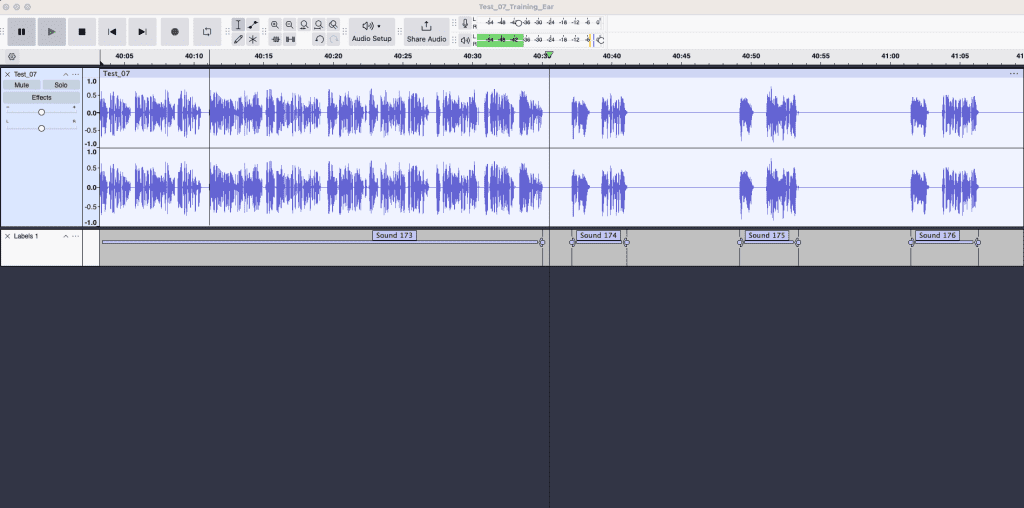The height and width of the screenshot is (508, 1024).
Task: Click timeline ruler at 41:00
Action: tap(890, 56)
